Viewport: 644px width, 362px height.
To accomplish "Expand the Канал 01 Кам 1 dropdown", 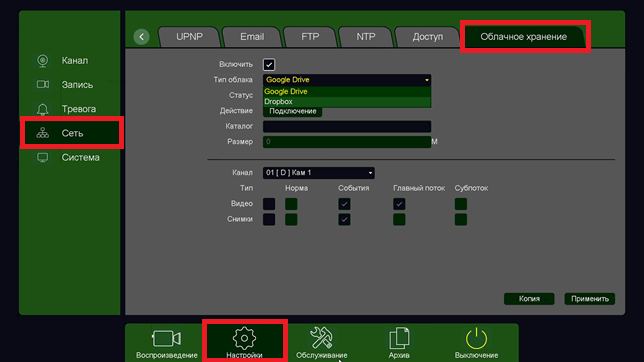I will click(x=318, y=173).
